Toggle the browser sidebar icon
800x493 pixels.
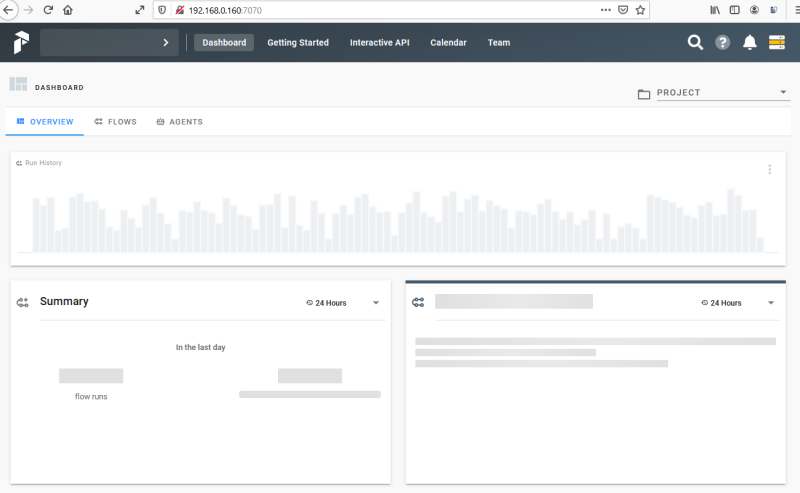point(735,10)
